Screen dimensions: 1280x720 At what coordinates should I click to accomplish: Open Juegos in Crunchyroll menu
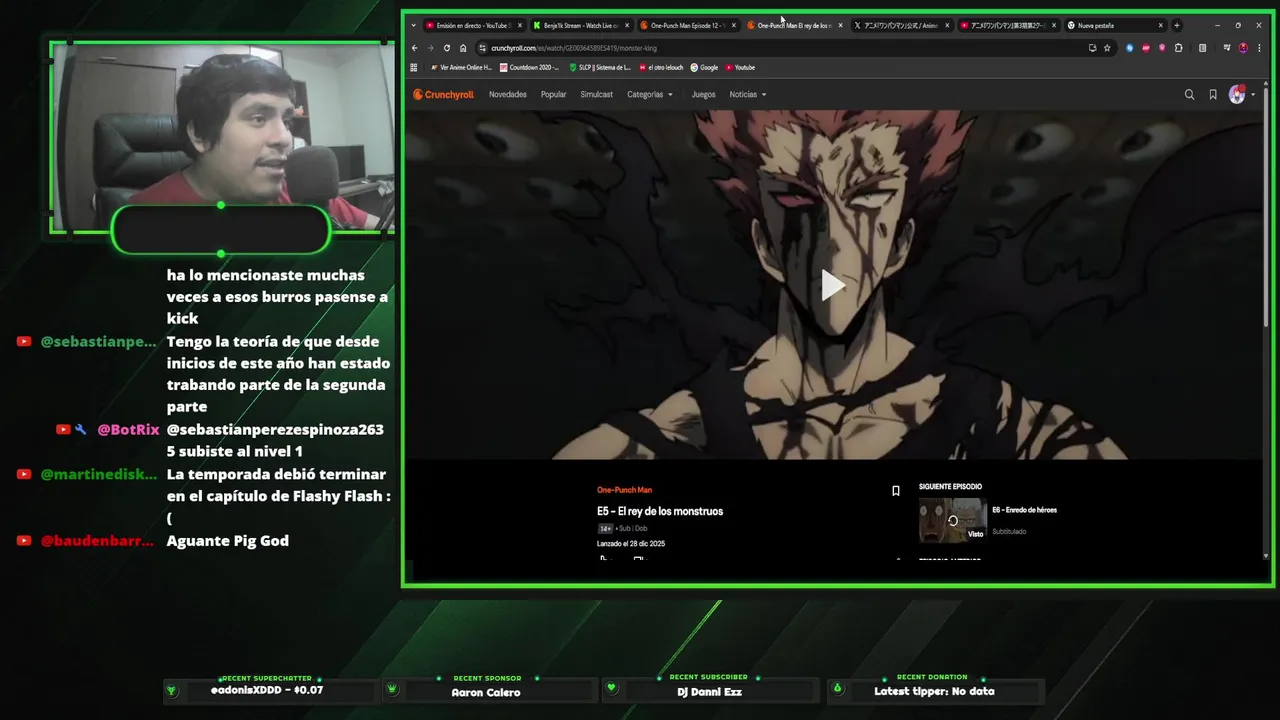point(704,95)
